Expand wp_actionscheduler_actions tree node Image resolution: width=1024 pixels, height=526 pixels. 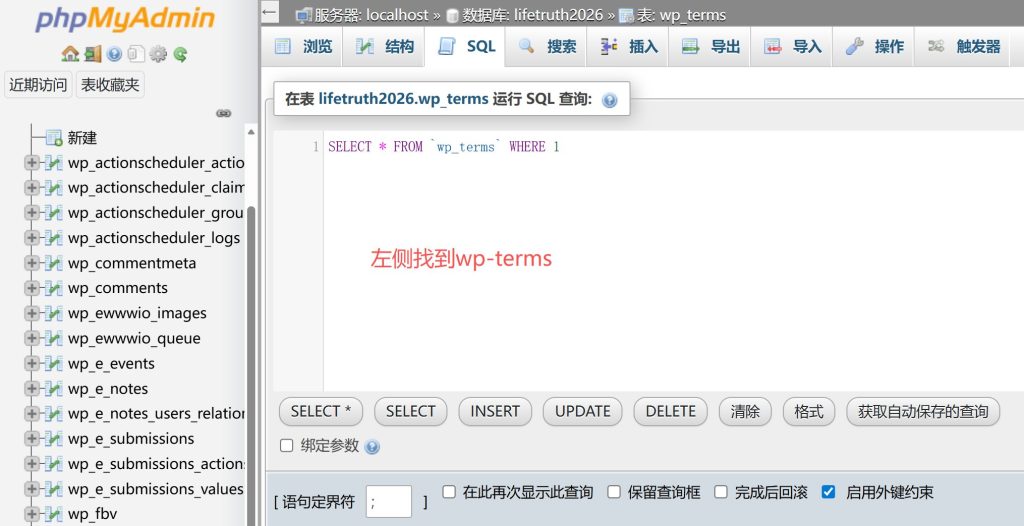click(31, 163)
